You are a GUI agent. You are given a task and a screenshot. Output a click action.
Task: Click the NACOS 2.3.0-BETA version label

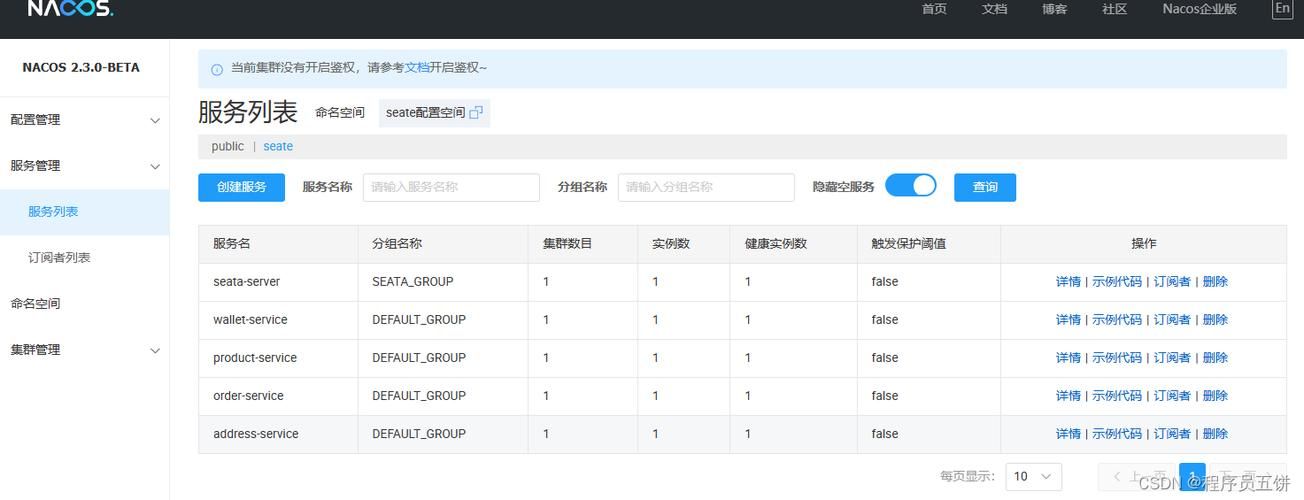(81, 68)
